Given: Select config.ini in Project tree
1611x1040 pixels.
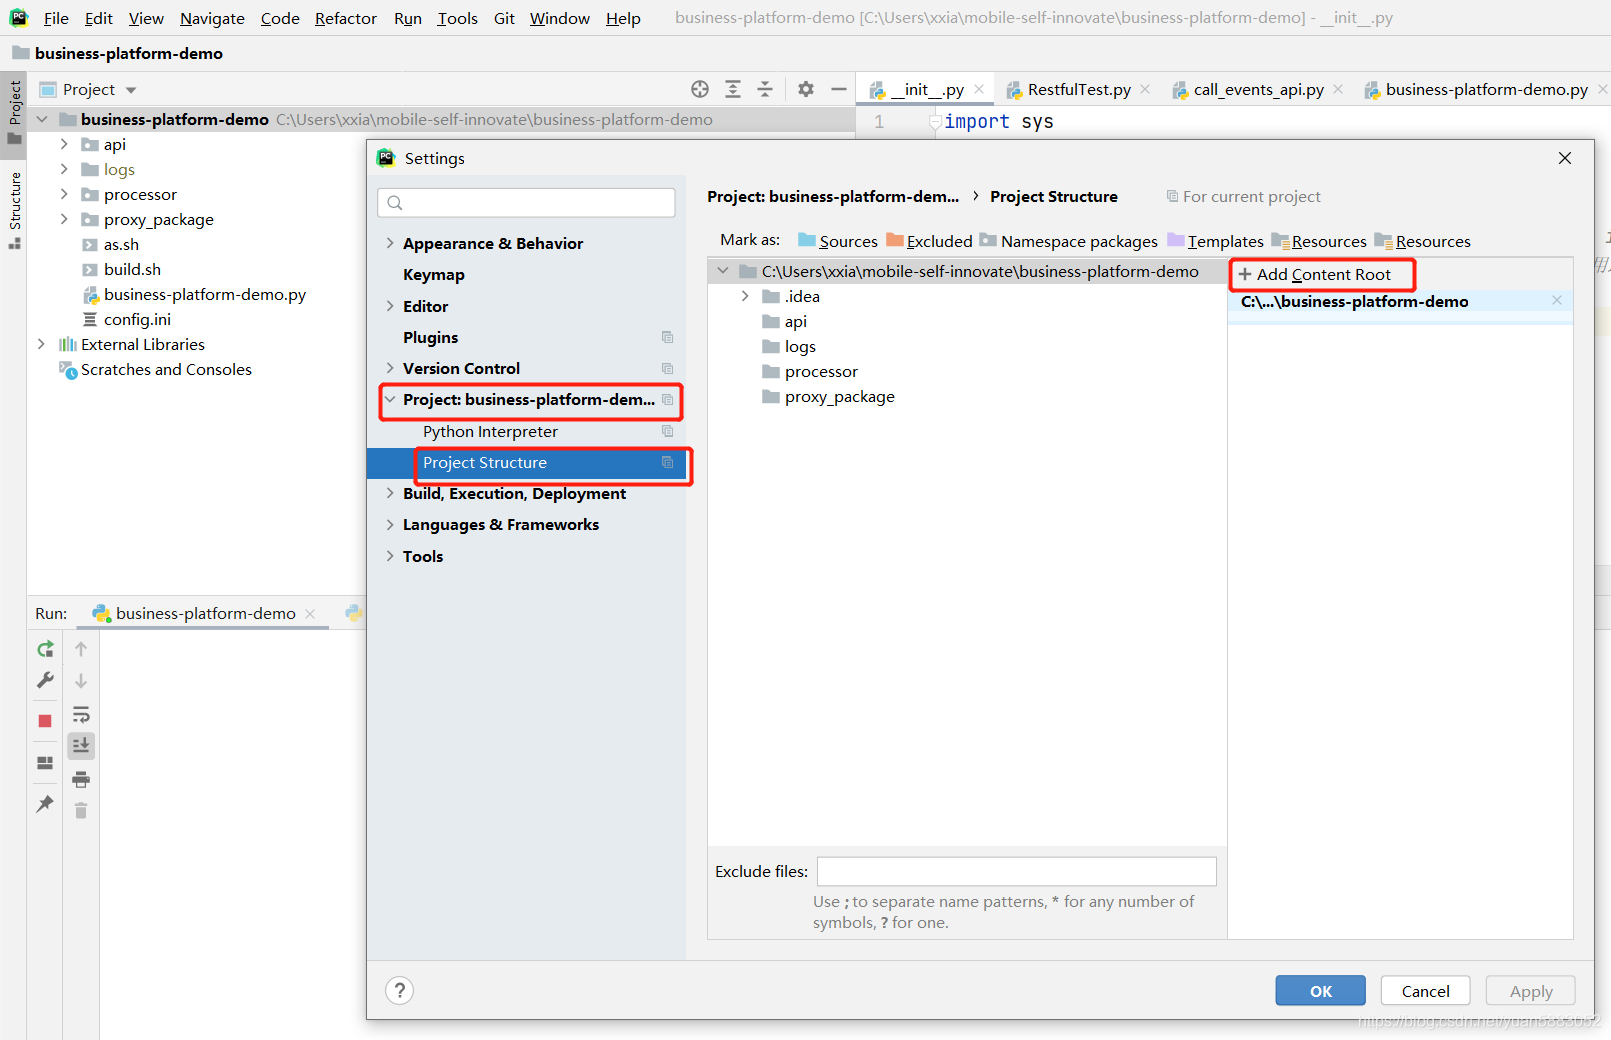Looking at the screenshot, I should pyautogui.click(x=137, y=319).
